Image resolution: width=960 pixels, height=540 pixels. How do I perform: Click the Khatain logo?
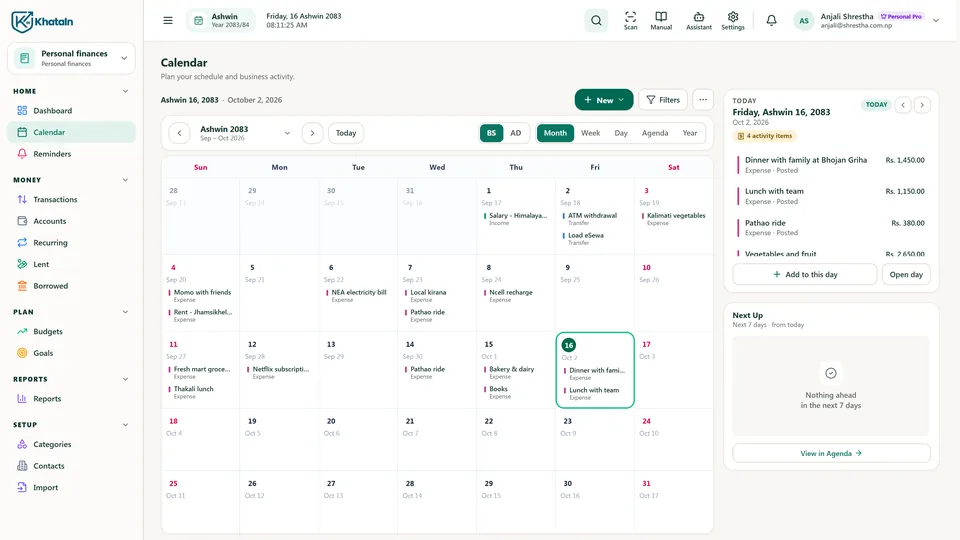click(42, 21)
